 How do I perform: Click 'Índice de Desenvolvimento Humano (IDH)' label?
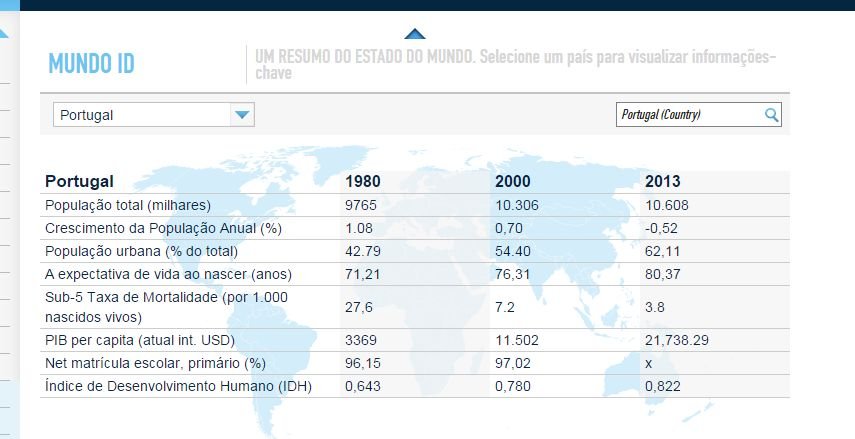pos(178,386)
